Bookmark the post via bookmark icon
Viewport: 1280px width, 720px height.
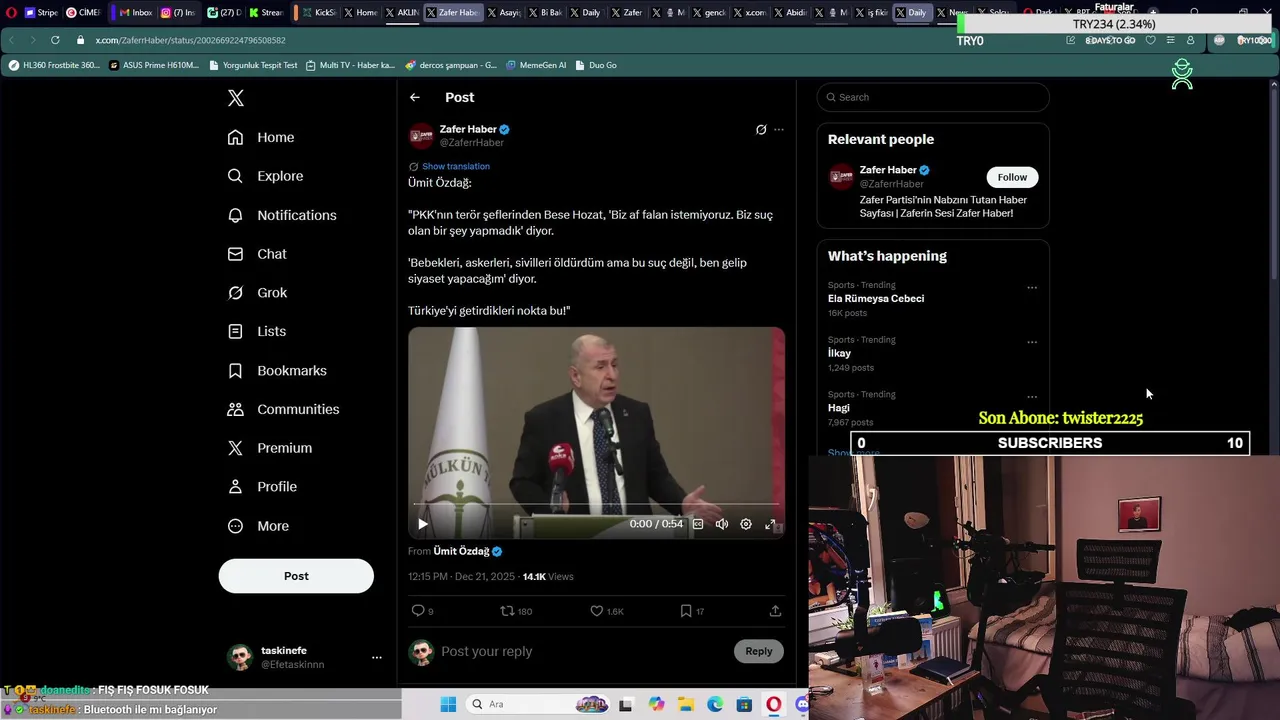point(692,611)
